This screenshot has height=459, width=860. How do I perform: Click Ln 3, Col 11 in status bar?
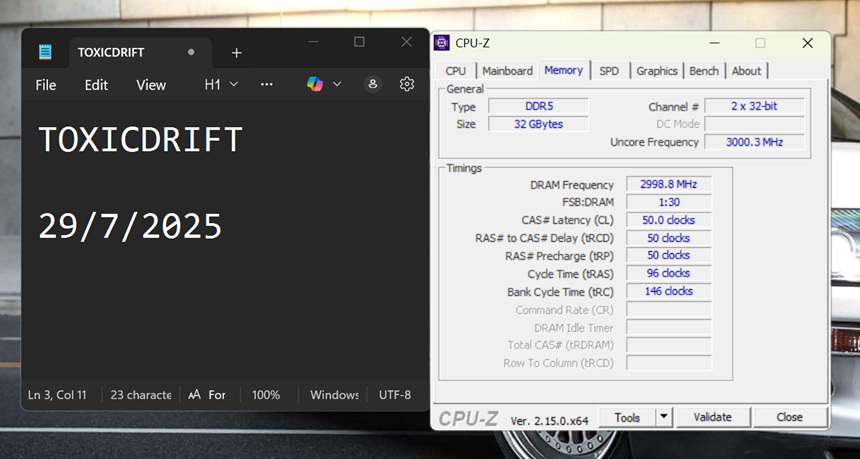click(57, 395)
